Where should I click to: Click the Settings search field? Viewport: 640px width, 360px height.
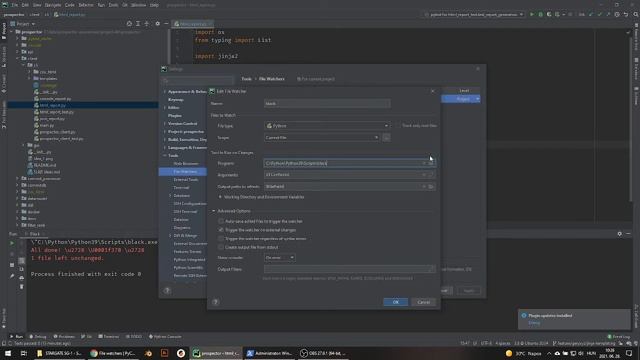(198, 80)
